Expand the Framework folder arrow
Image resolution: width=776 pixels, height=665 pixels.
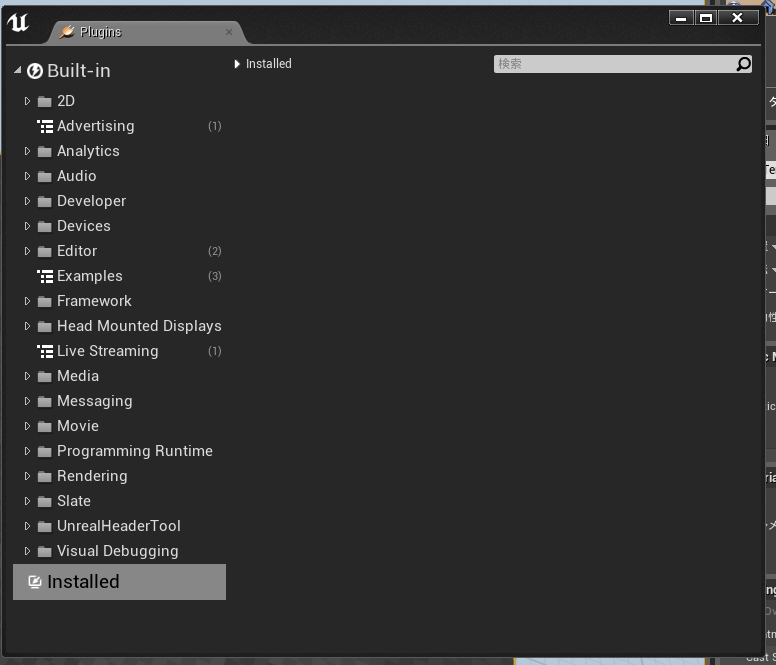click(27, 301)
